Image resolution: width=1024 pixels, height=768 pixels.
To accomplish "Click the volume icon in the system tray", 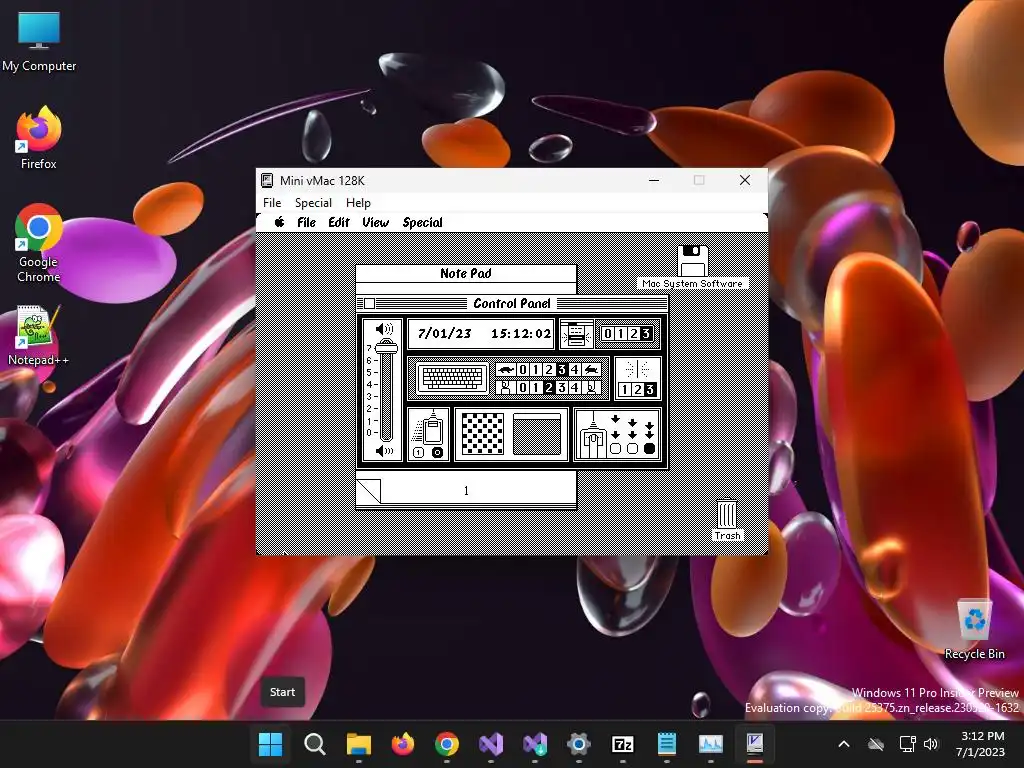I will (x=931, y=744).
